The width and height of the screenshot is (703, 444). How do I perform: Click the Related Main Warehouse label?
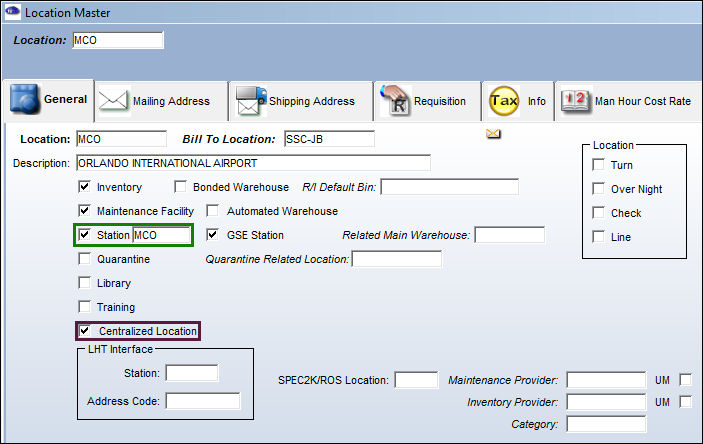[x=406, y=235]
